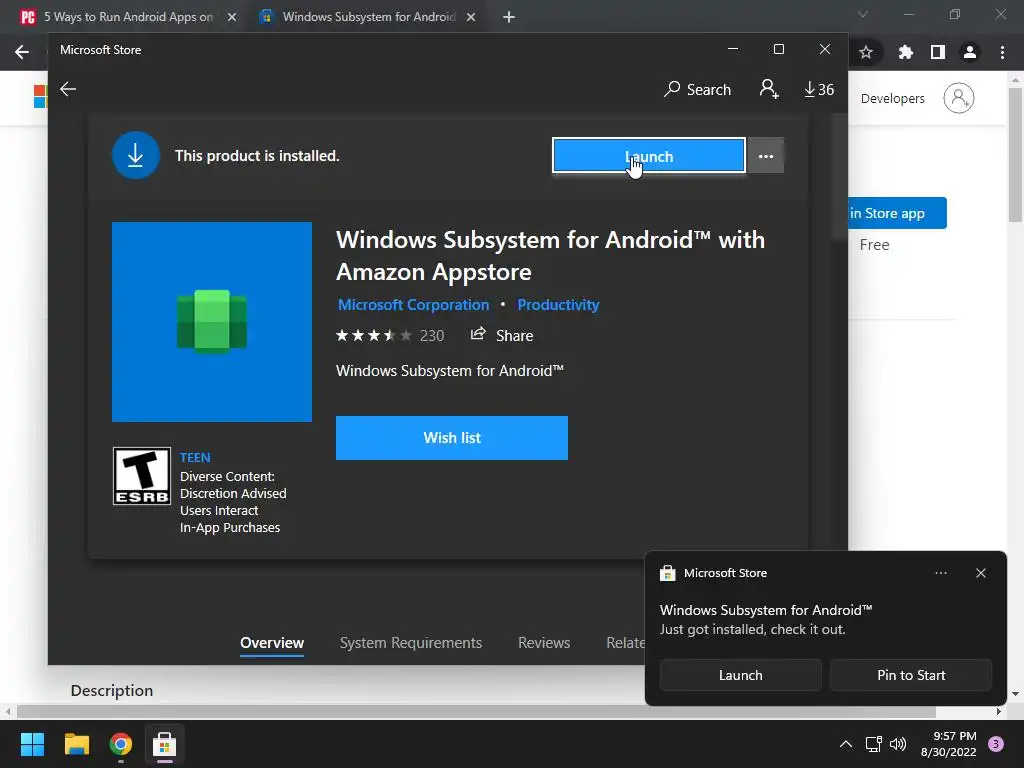Image resolution: width=1024 pixels, height=768 pixels.
Task: Open notification options ellipsis
Action: point(941,573)
